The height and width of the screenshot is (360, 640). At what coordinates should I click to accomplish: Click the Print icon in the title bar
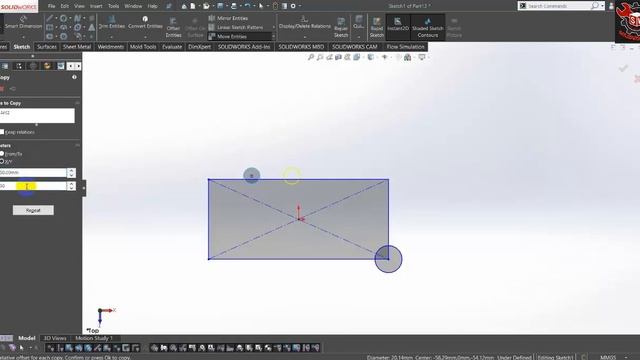pos(234,6)
